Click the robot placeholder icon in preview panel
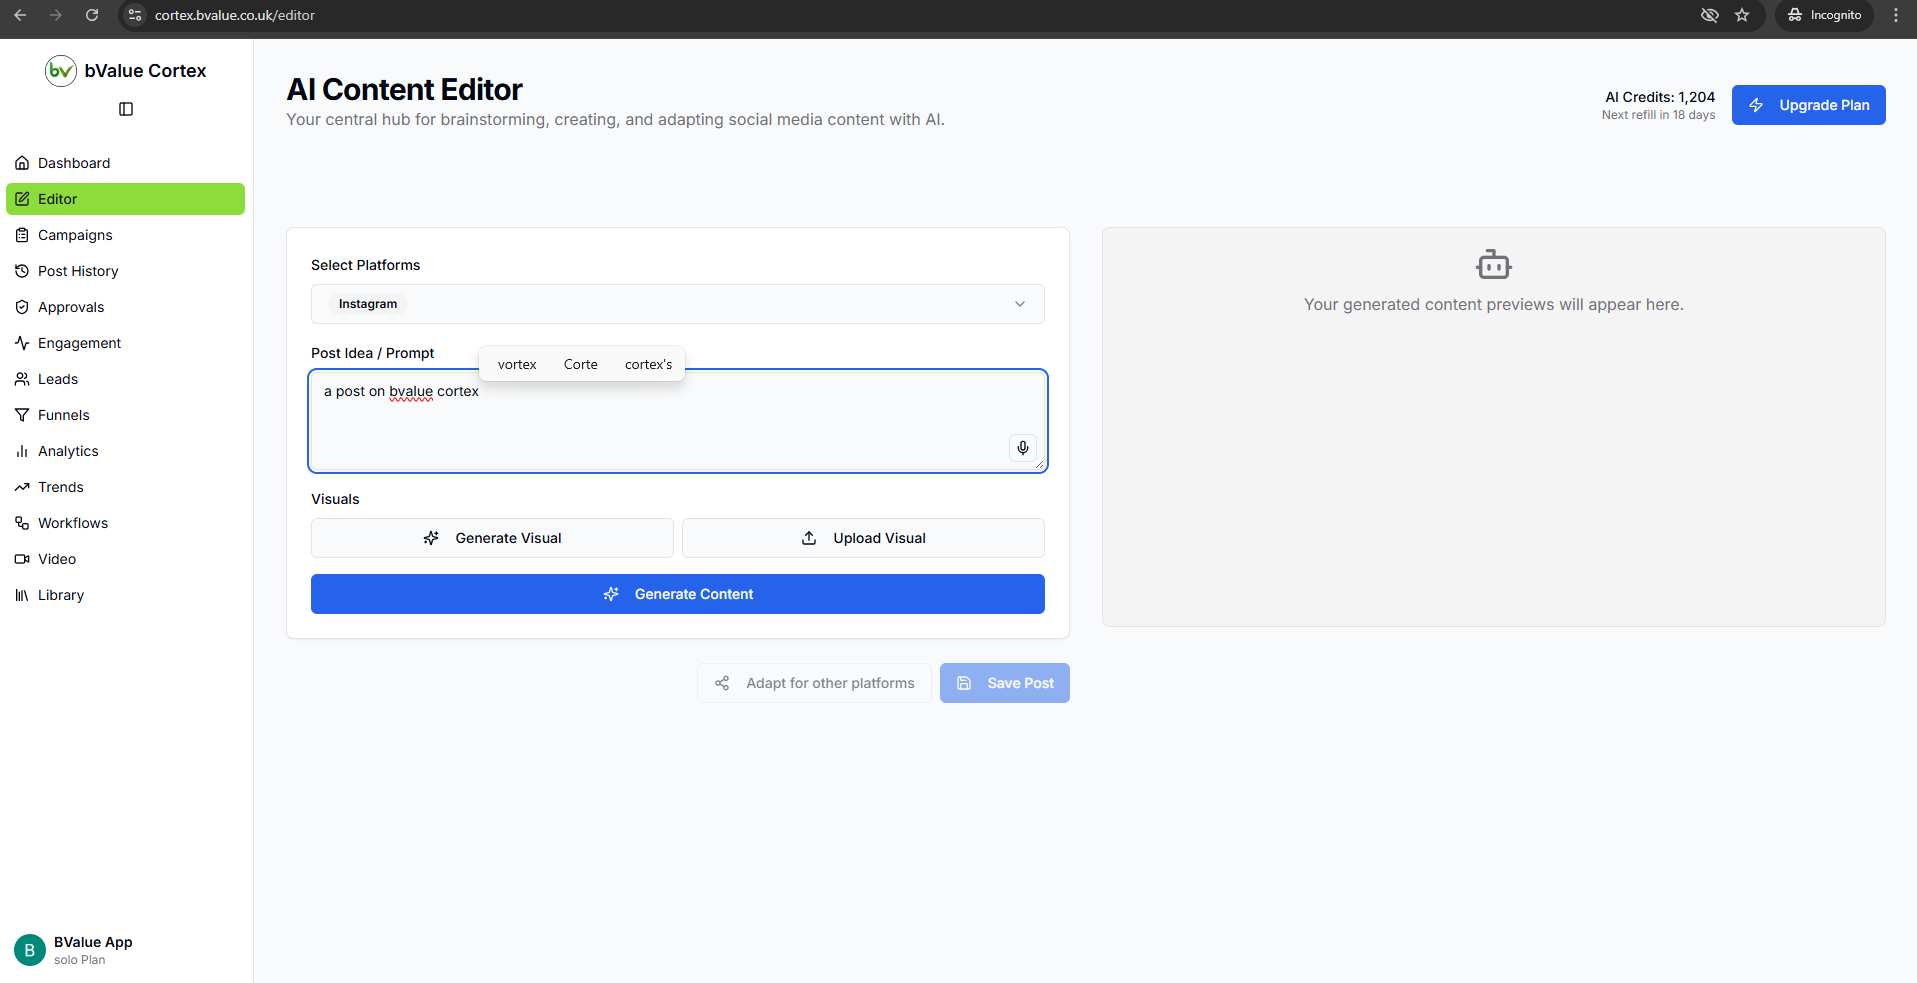Image resolution: width=1917 pixels, height=983 pixels. tap(1492, 264)
